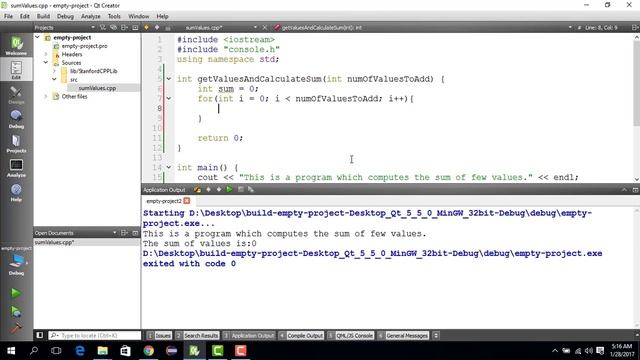Open the Tools menu
Viewport: 640px width, 360px height.
[114, 16]
